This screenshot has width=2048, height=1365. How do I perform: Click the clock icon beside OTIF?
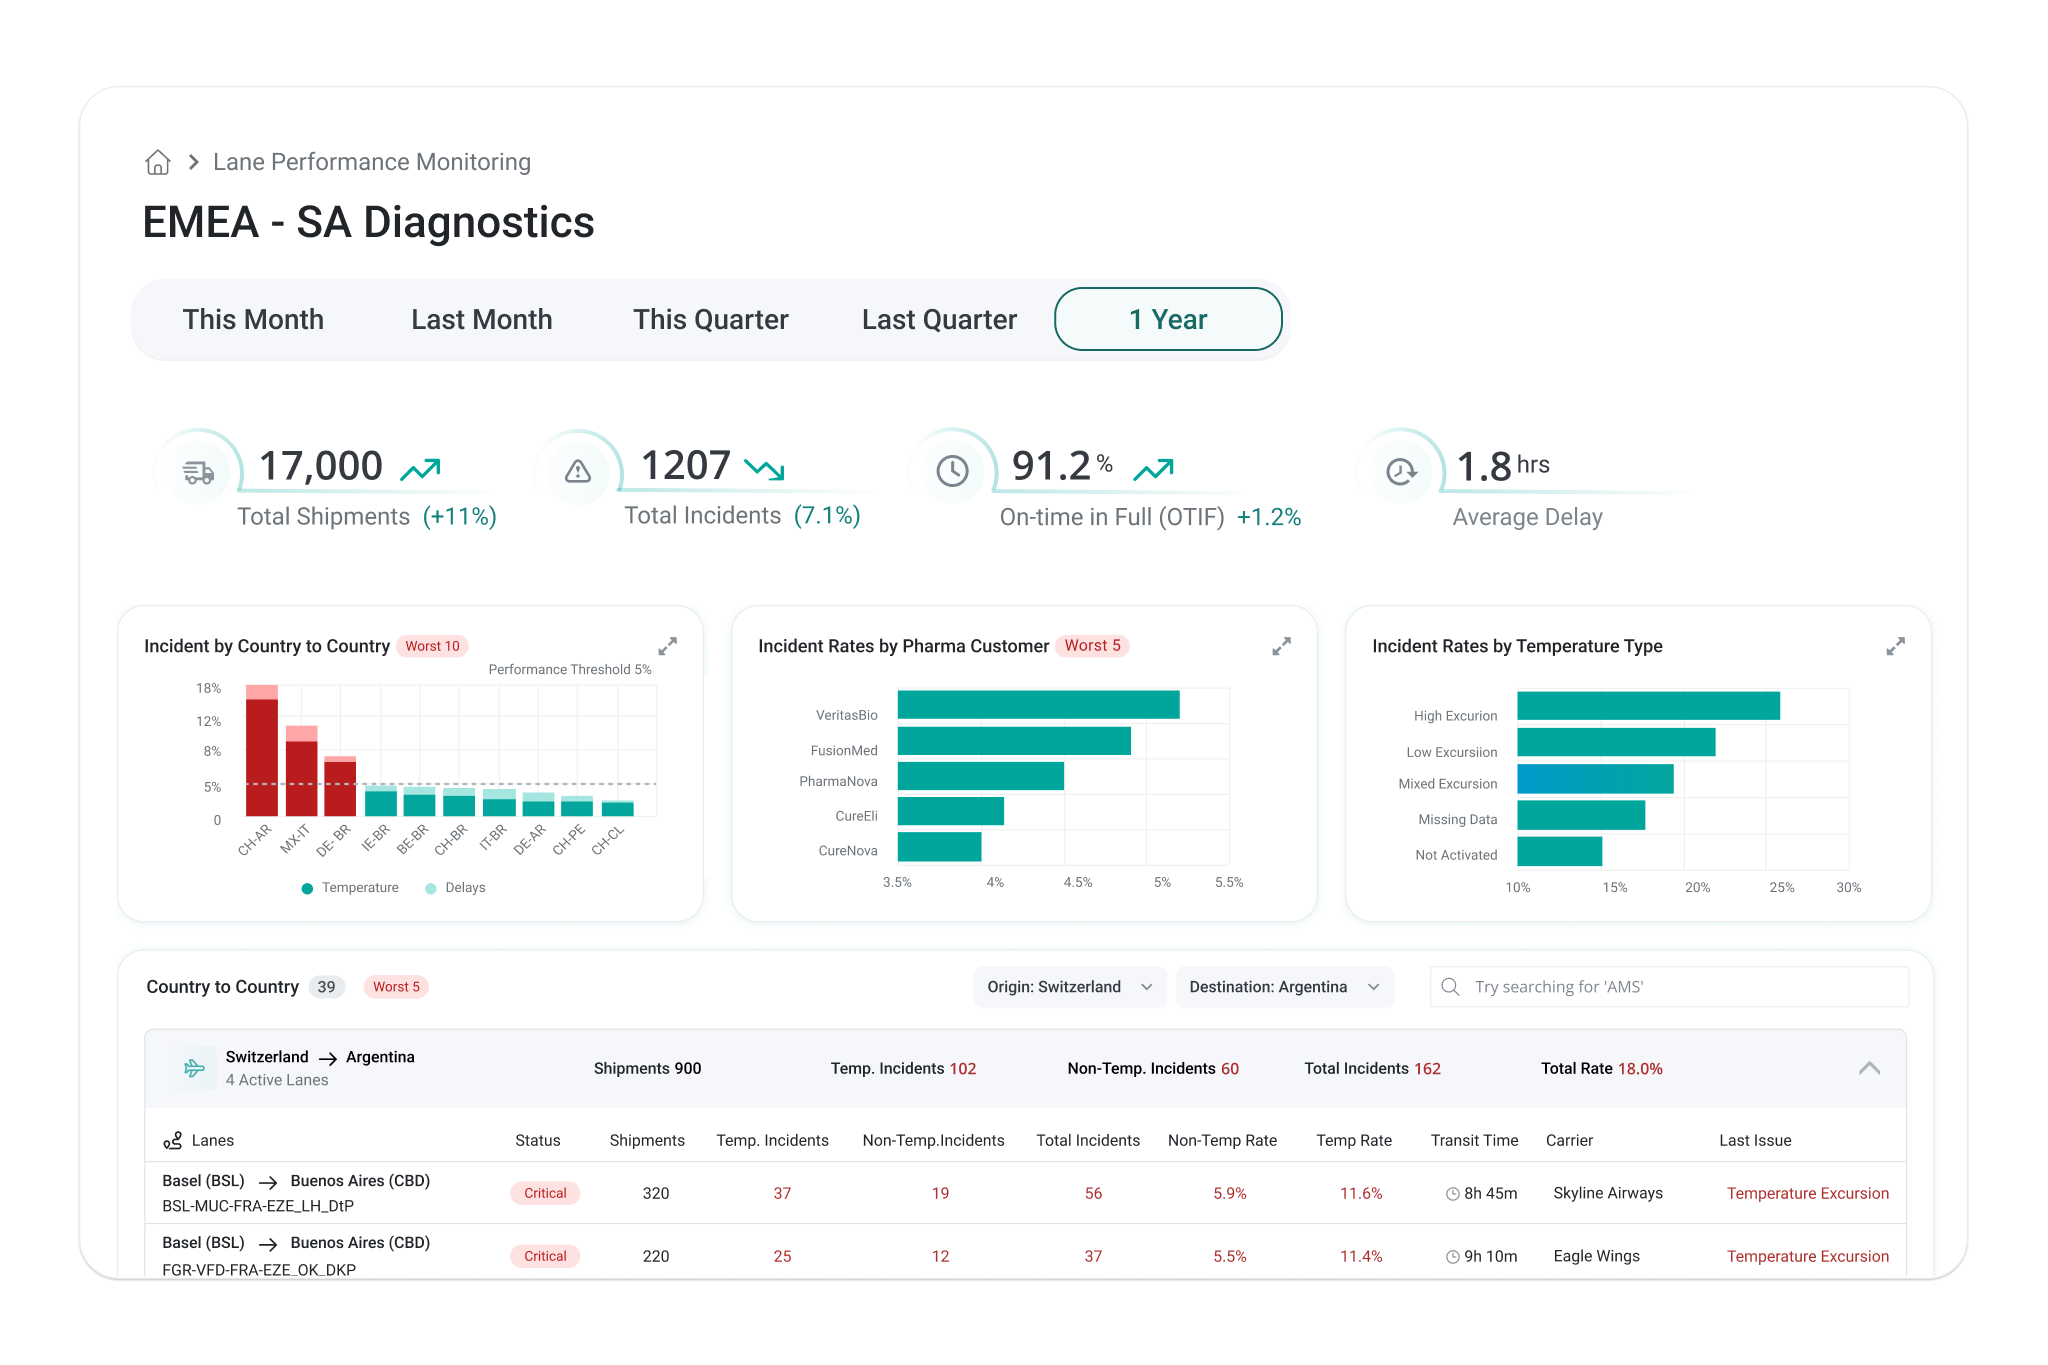(x=952, y=471)
